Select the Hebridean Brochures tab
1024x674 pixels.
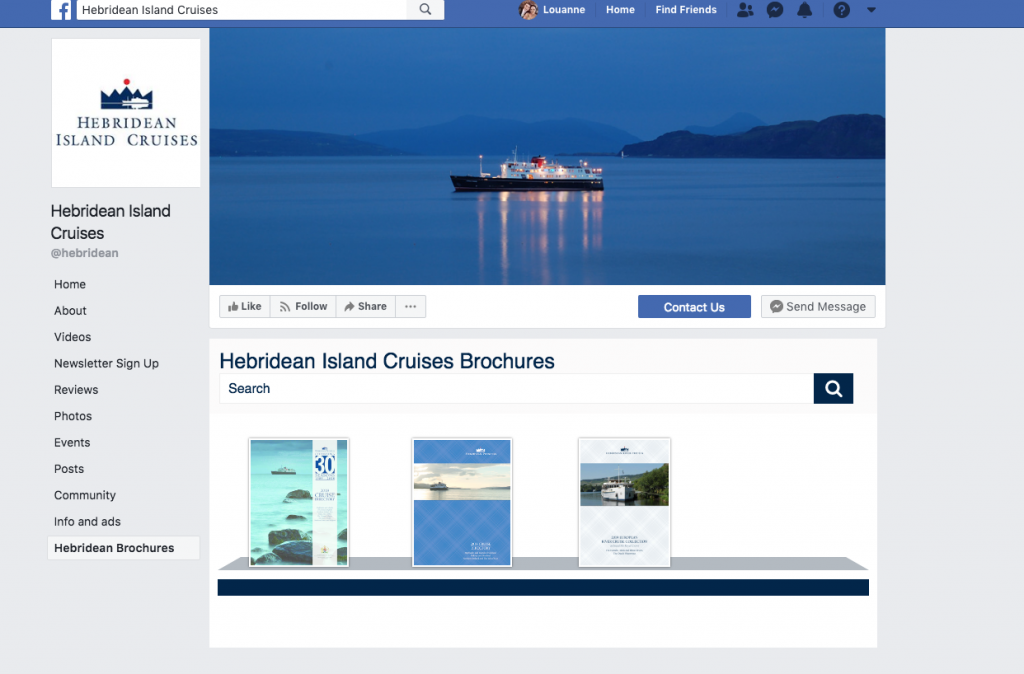pyautogui.click(x=123, y=548)
